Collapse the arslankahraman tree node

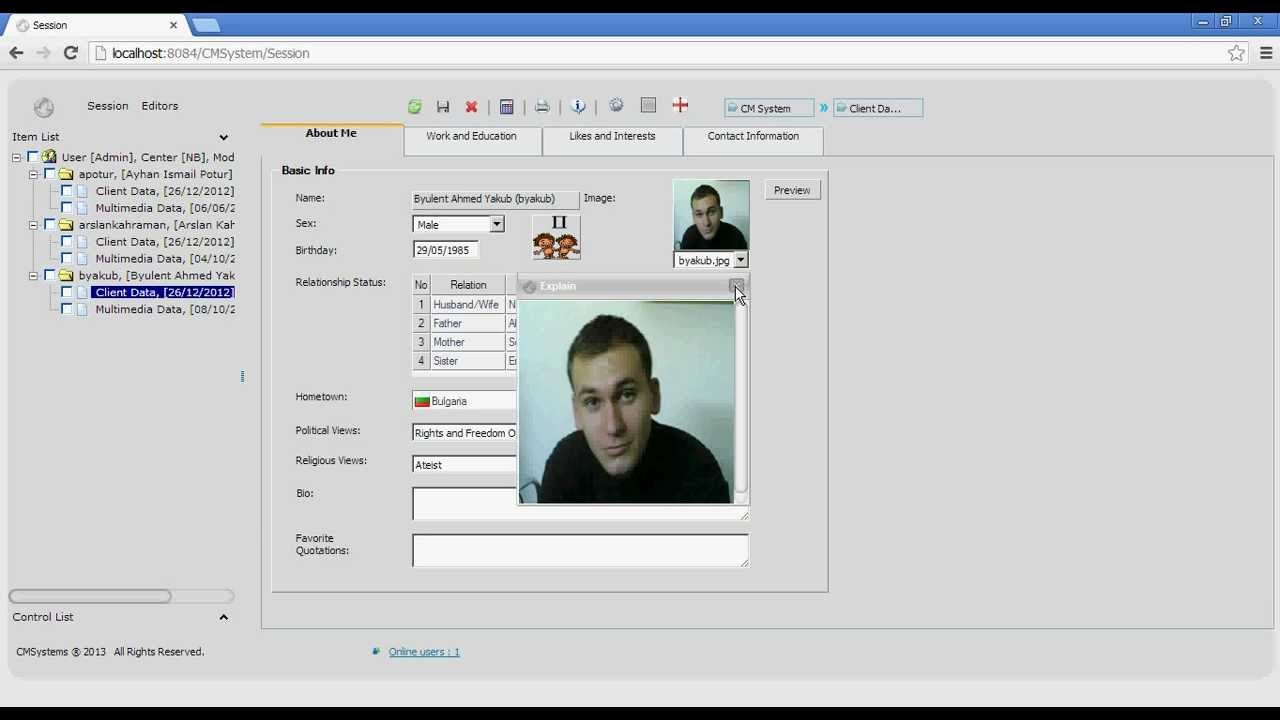33,225
